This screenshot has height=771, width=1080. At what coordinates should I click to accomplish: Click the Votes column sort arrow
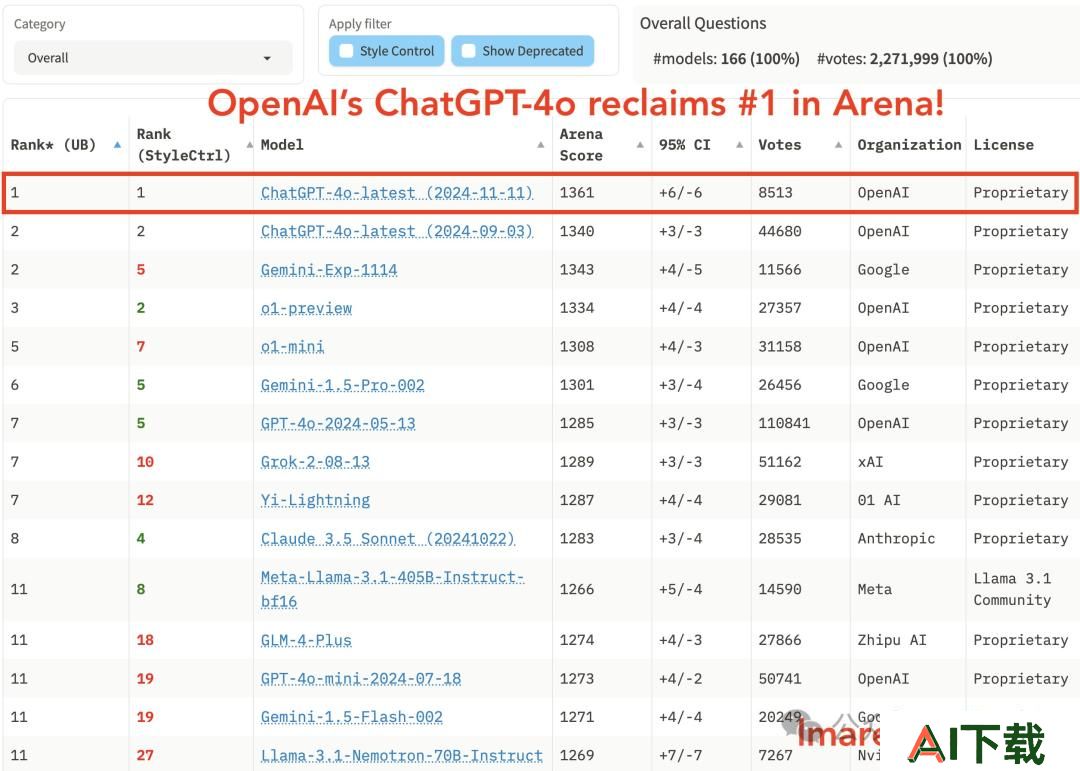click(x=838, y=145)
